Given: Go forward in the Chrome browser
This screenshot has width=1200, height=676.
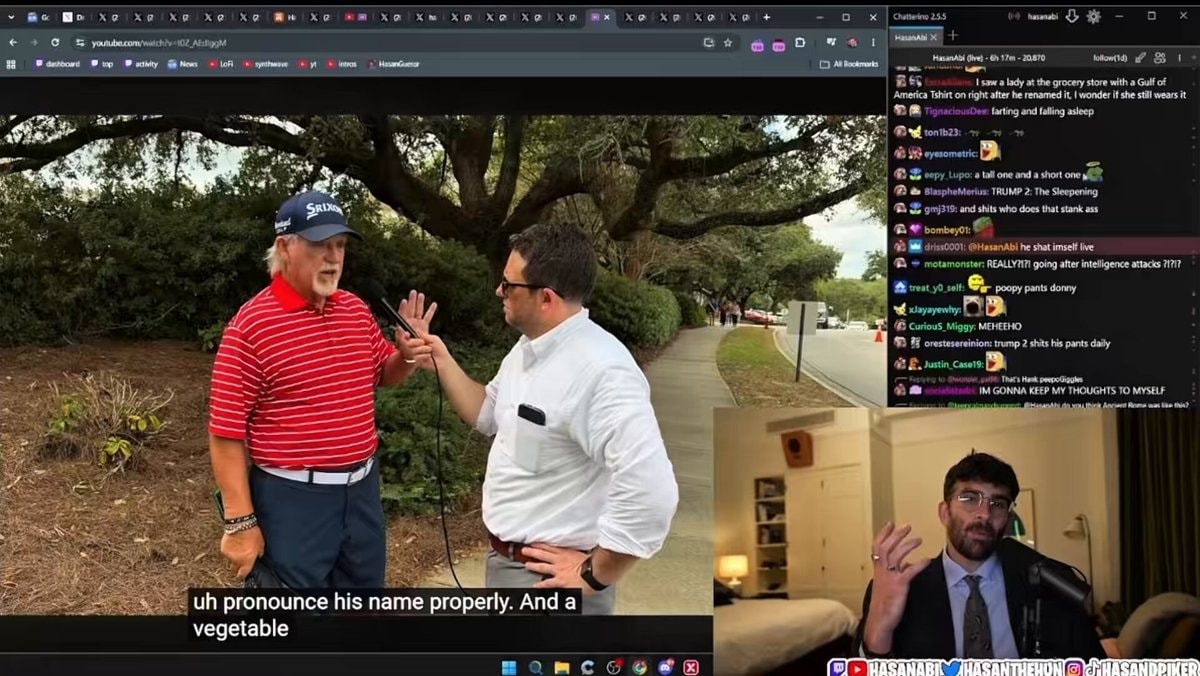Looking at the screenshot, I should pos(33,43).
